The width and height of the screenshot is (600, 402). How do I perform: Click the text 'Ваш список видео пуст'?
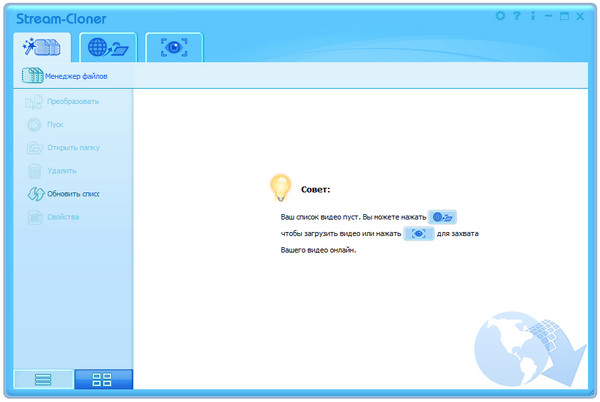coord(320,217)
